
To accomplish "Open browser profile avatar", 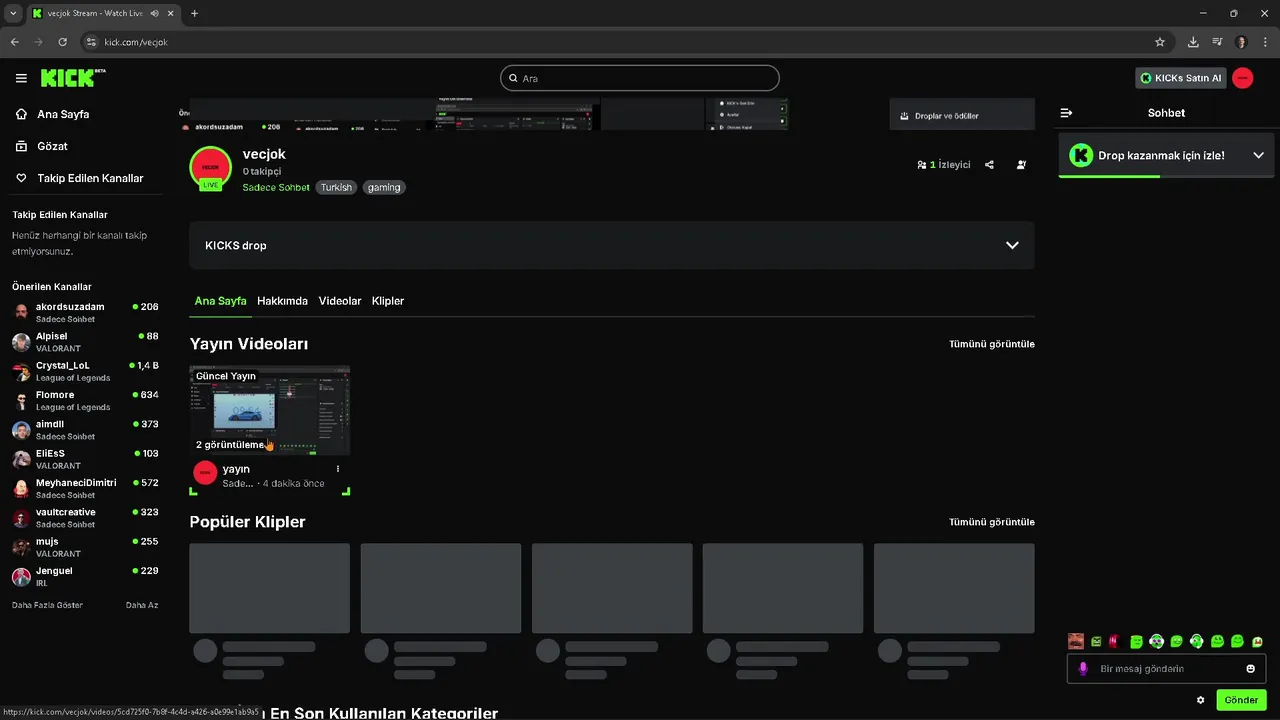I will 1242,42.
